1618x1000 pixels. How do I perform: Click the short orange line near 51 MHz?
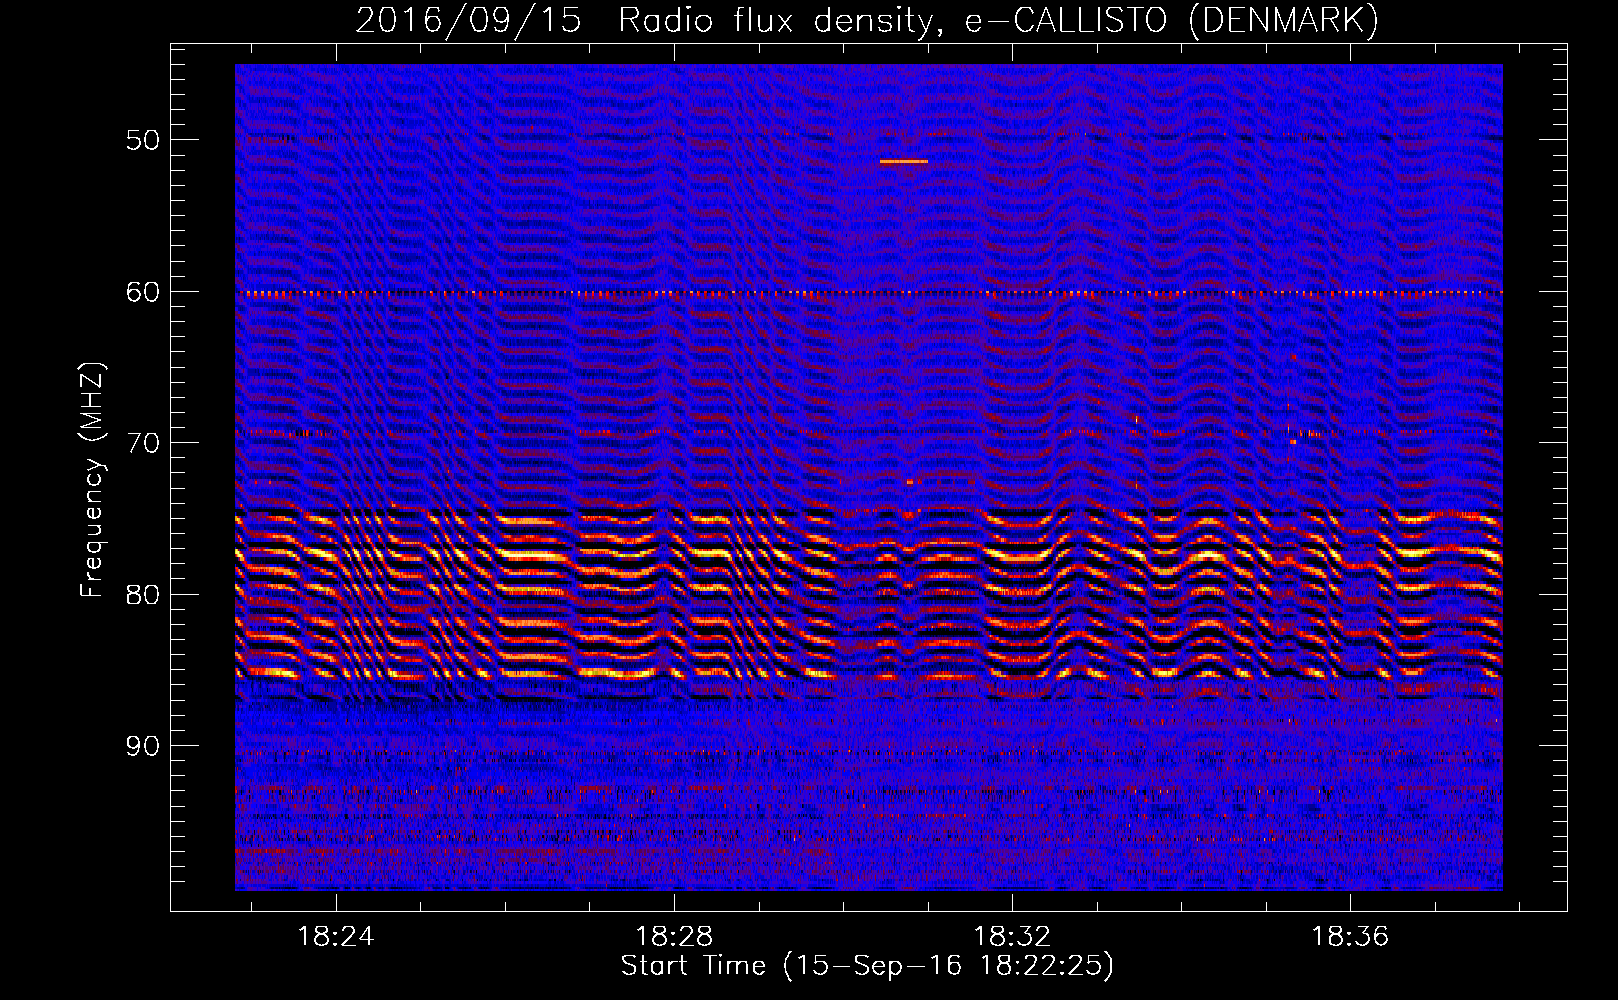tap(904, 161)
